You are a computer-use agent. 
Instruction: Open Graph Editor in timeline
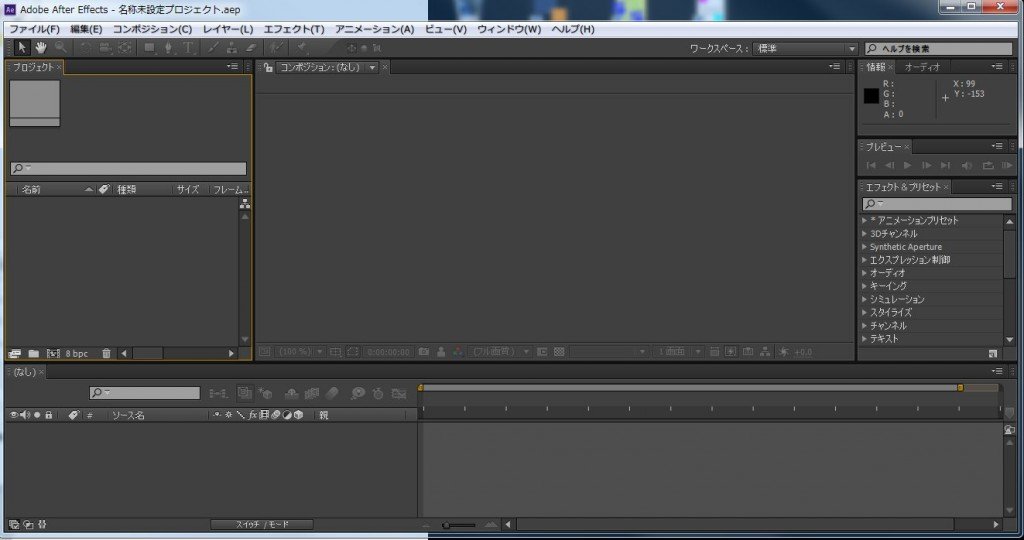[398, 393]
